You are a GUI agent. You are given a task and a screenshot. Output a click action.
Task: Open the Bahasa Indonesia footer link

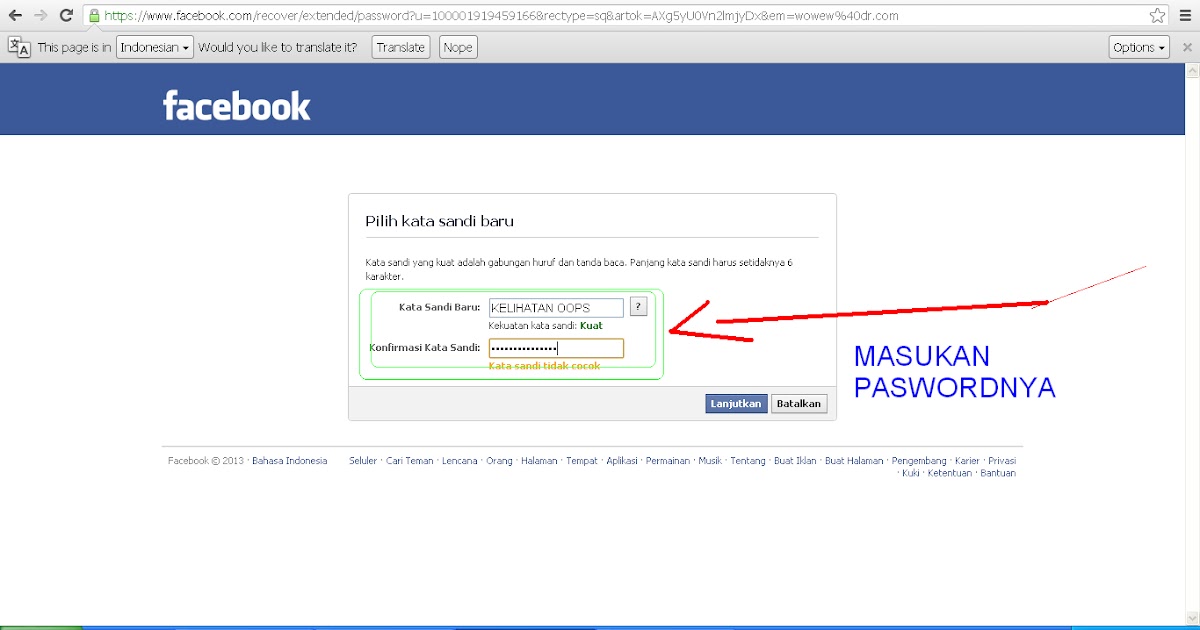tap(289, 461)
